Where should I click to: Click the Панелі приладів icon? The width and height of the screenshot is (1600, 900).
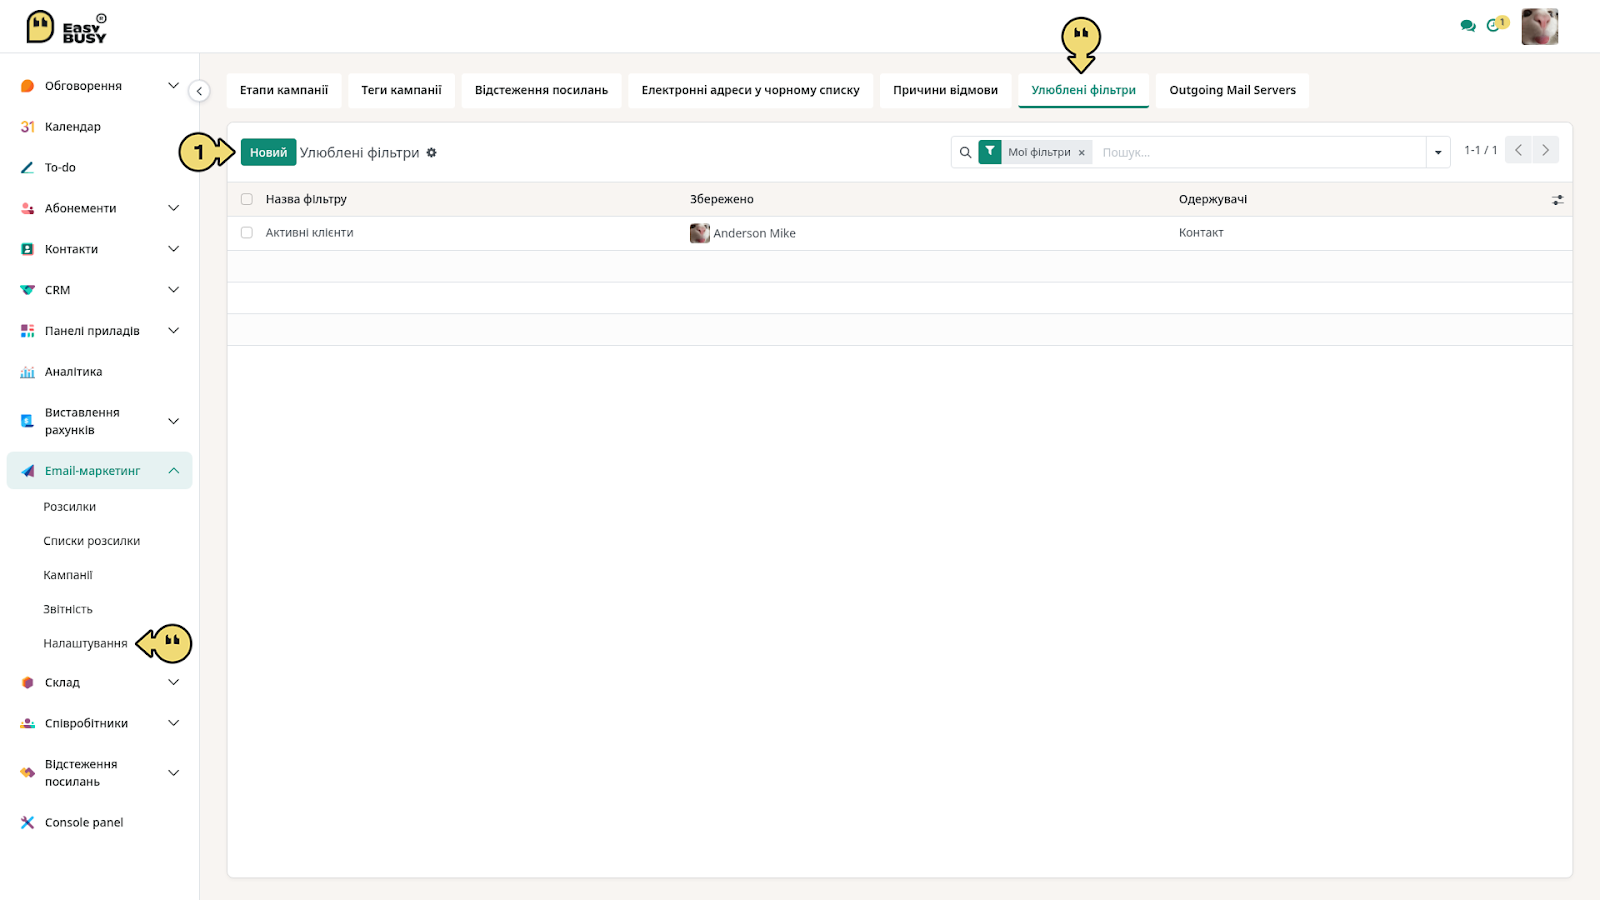27,331
